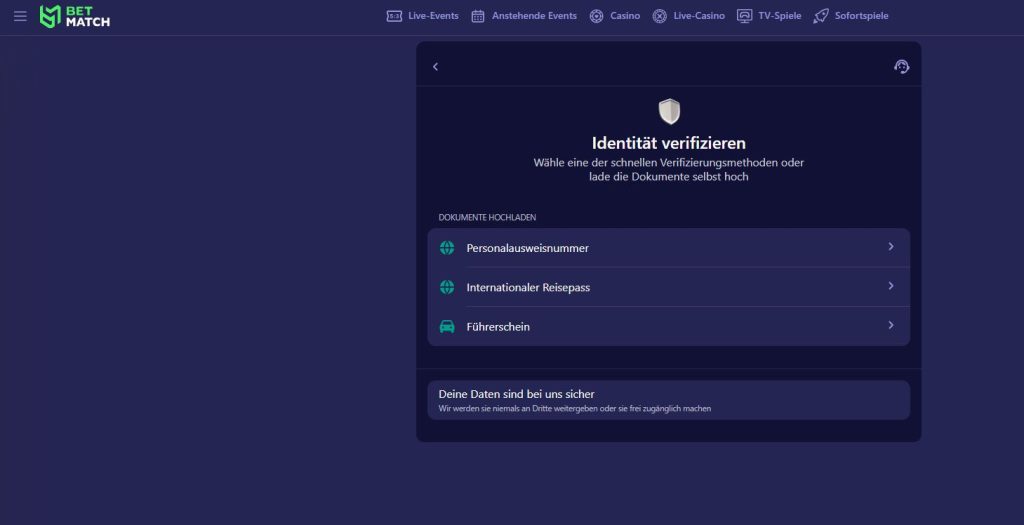Click the Casino chip icon
The height and width of the screenshot is (525, 1024).
point(596,16)
